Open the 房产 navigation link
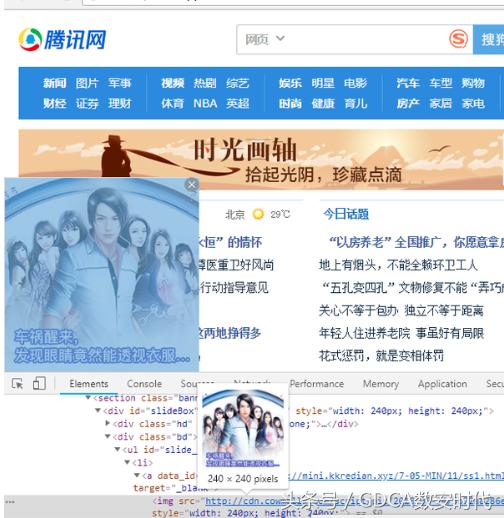This screenshot has width=504, height=518. click(x=408, y=104)
